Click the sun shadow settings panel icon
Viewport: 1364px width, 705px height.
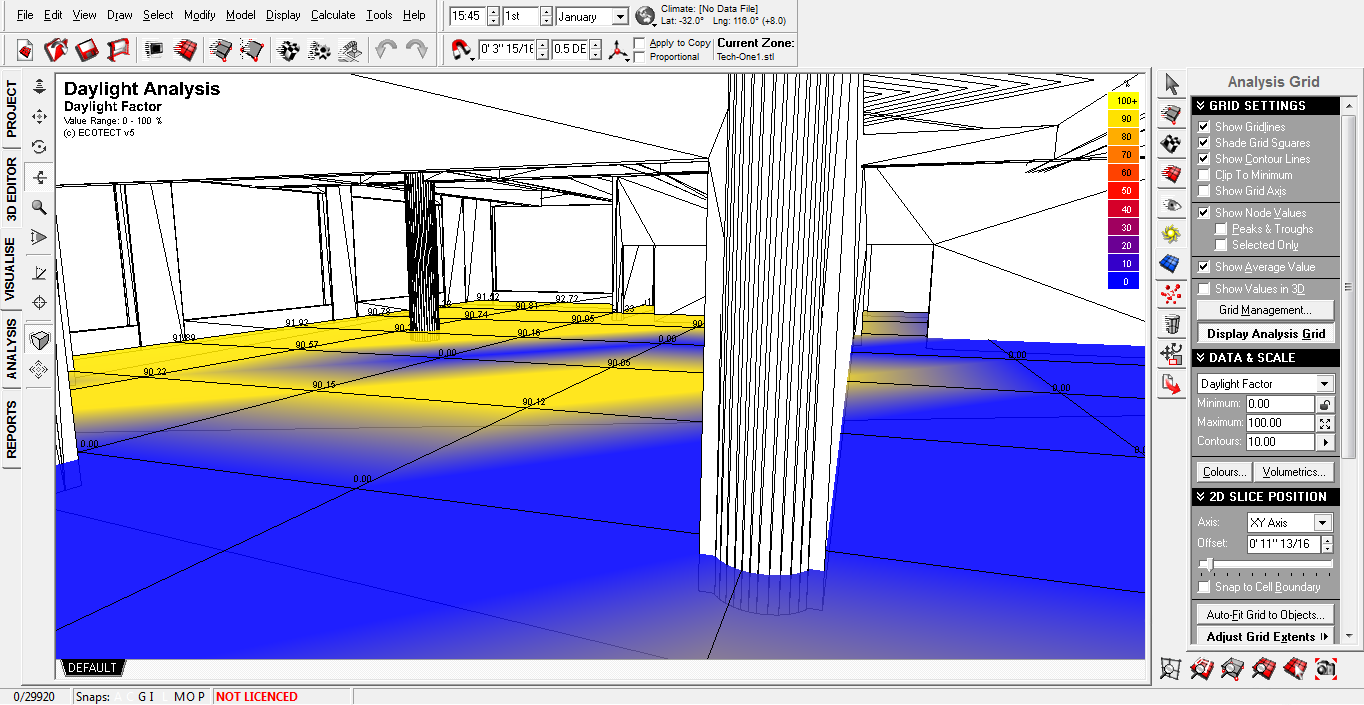pyautogui.click(x=1170, y=234)
